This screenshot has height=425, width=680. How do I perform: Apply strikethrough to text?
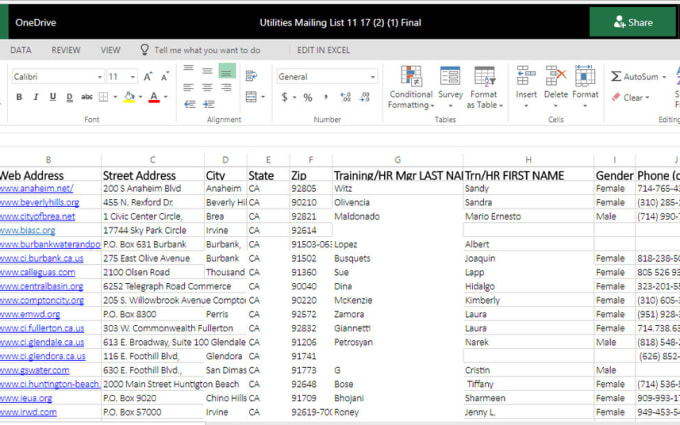[x=87, y=97]
